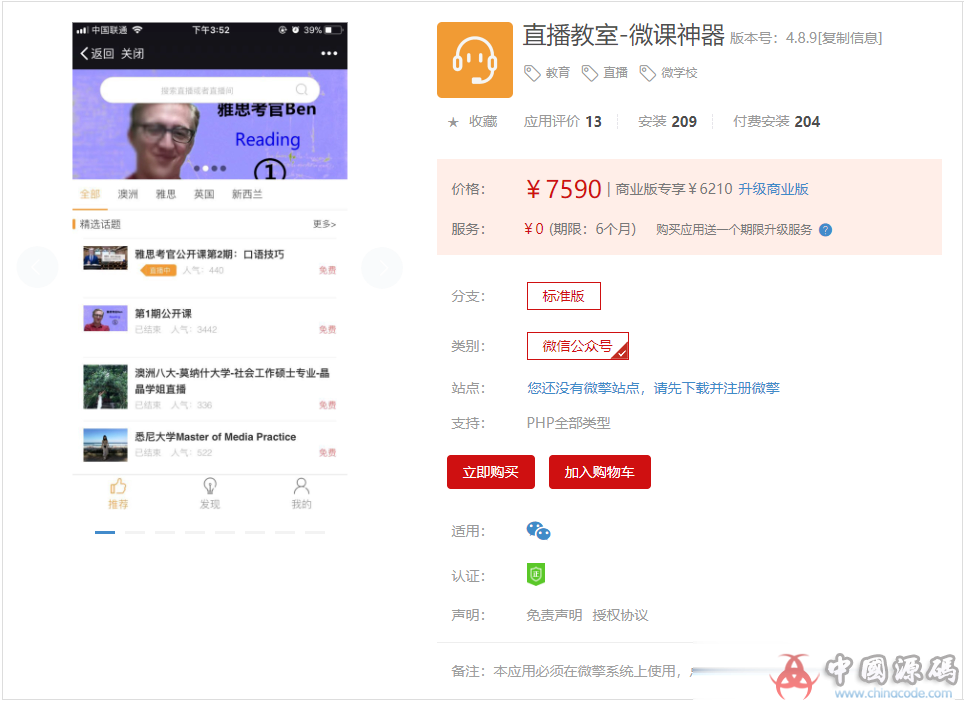Open the link to download and register 微擎
This screenshot has height=701, width=964.
point(653,389)
